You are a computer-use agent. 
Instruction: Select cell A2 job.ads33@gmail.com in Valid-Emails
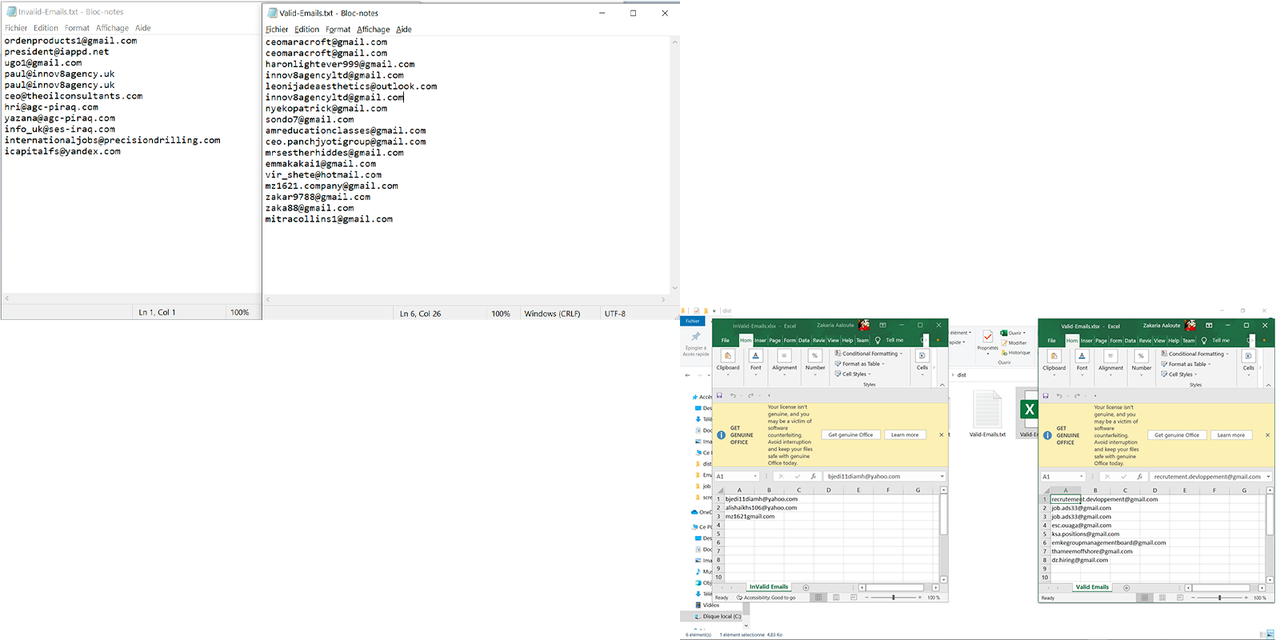(x=1081, y=508)
